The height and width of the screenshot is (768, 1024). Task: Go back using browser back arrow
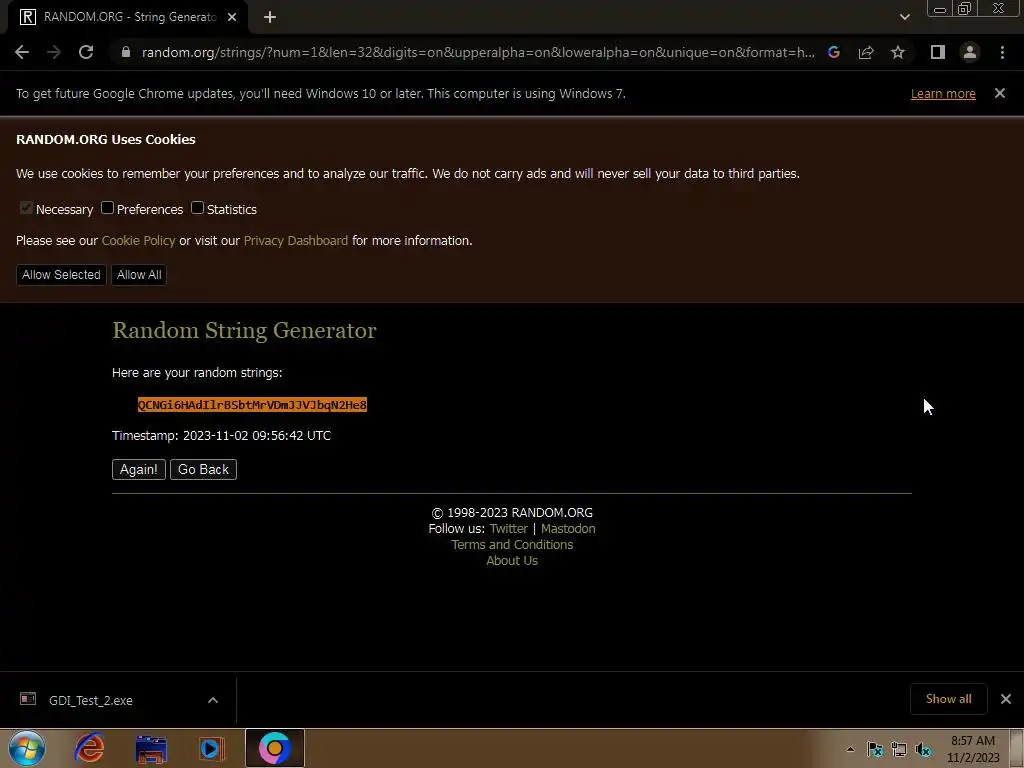tap(22, 52)
